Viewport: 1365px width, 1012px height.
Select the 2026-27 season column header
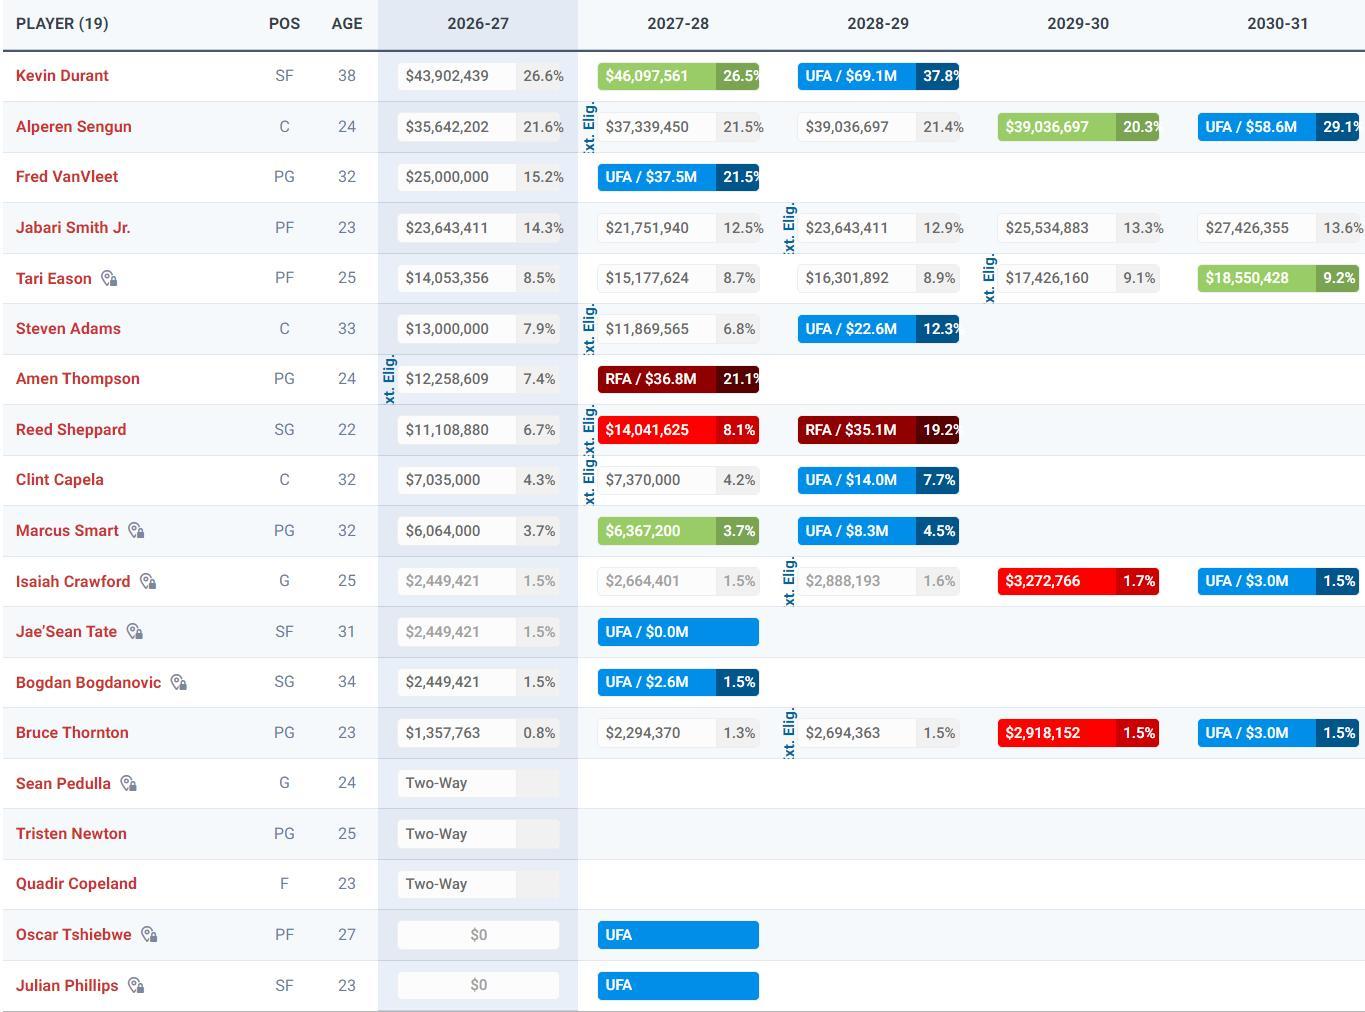click(478, 24)
